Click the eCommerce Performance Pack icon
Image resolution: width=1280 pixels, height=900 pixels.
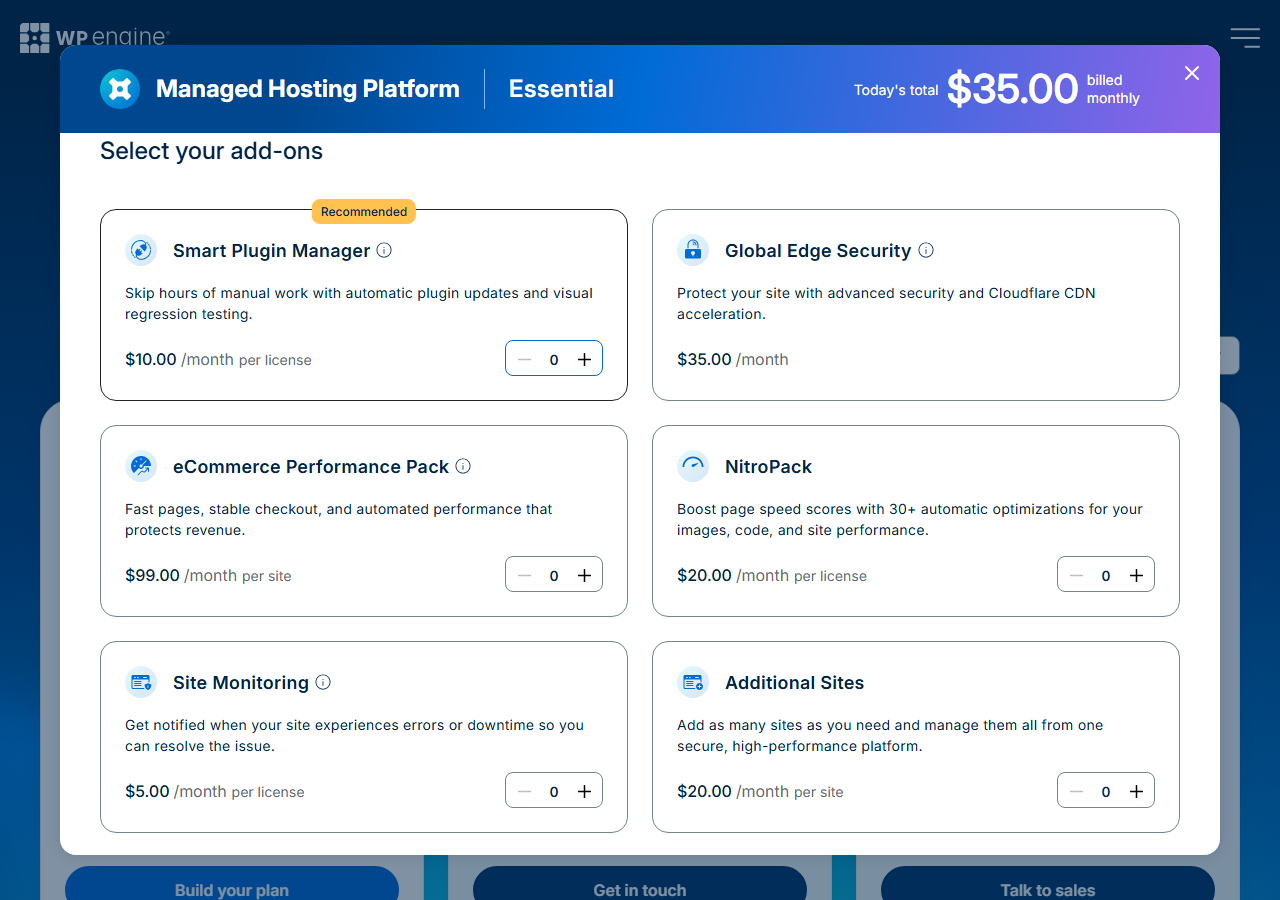point(141,466)
